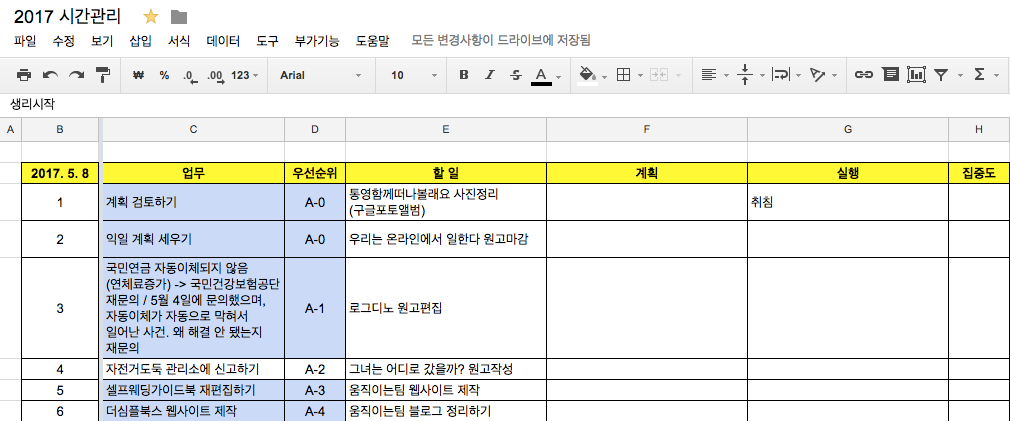Select column E header
1010x421 pixels.
click(446, 129)
